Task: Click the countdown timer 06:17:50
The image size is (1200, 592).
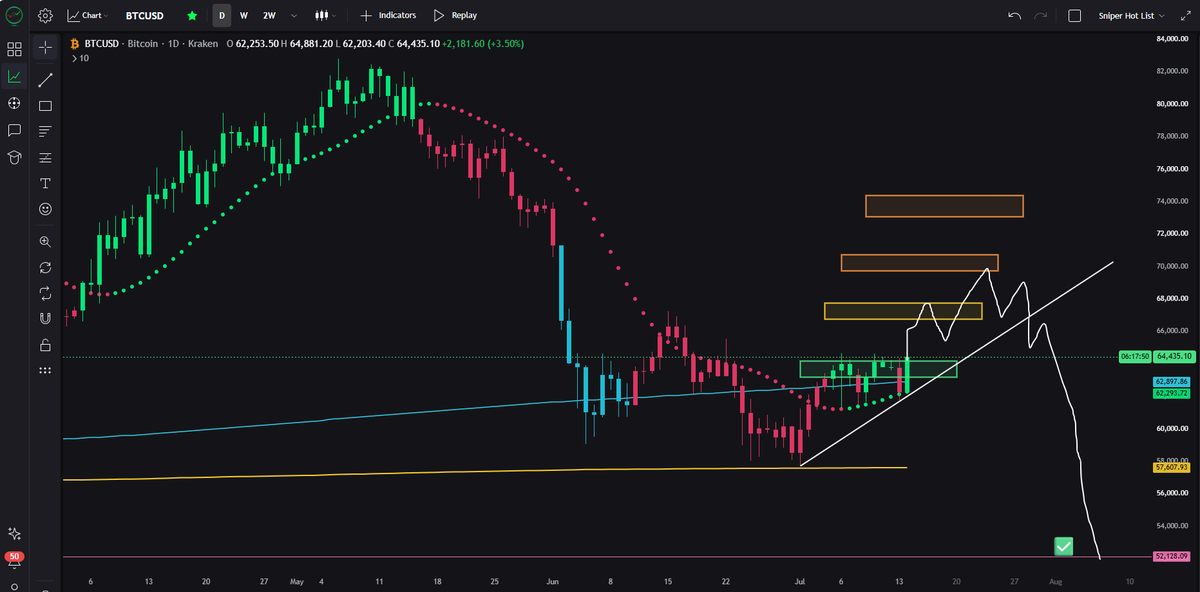Action: tap(1135, 356)
